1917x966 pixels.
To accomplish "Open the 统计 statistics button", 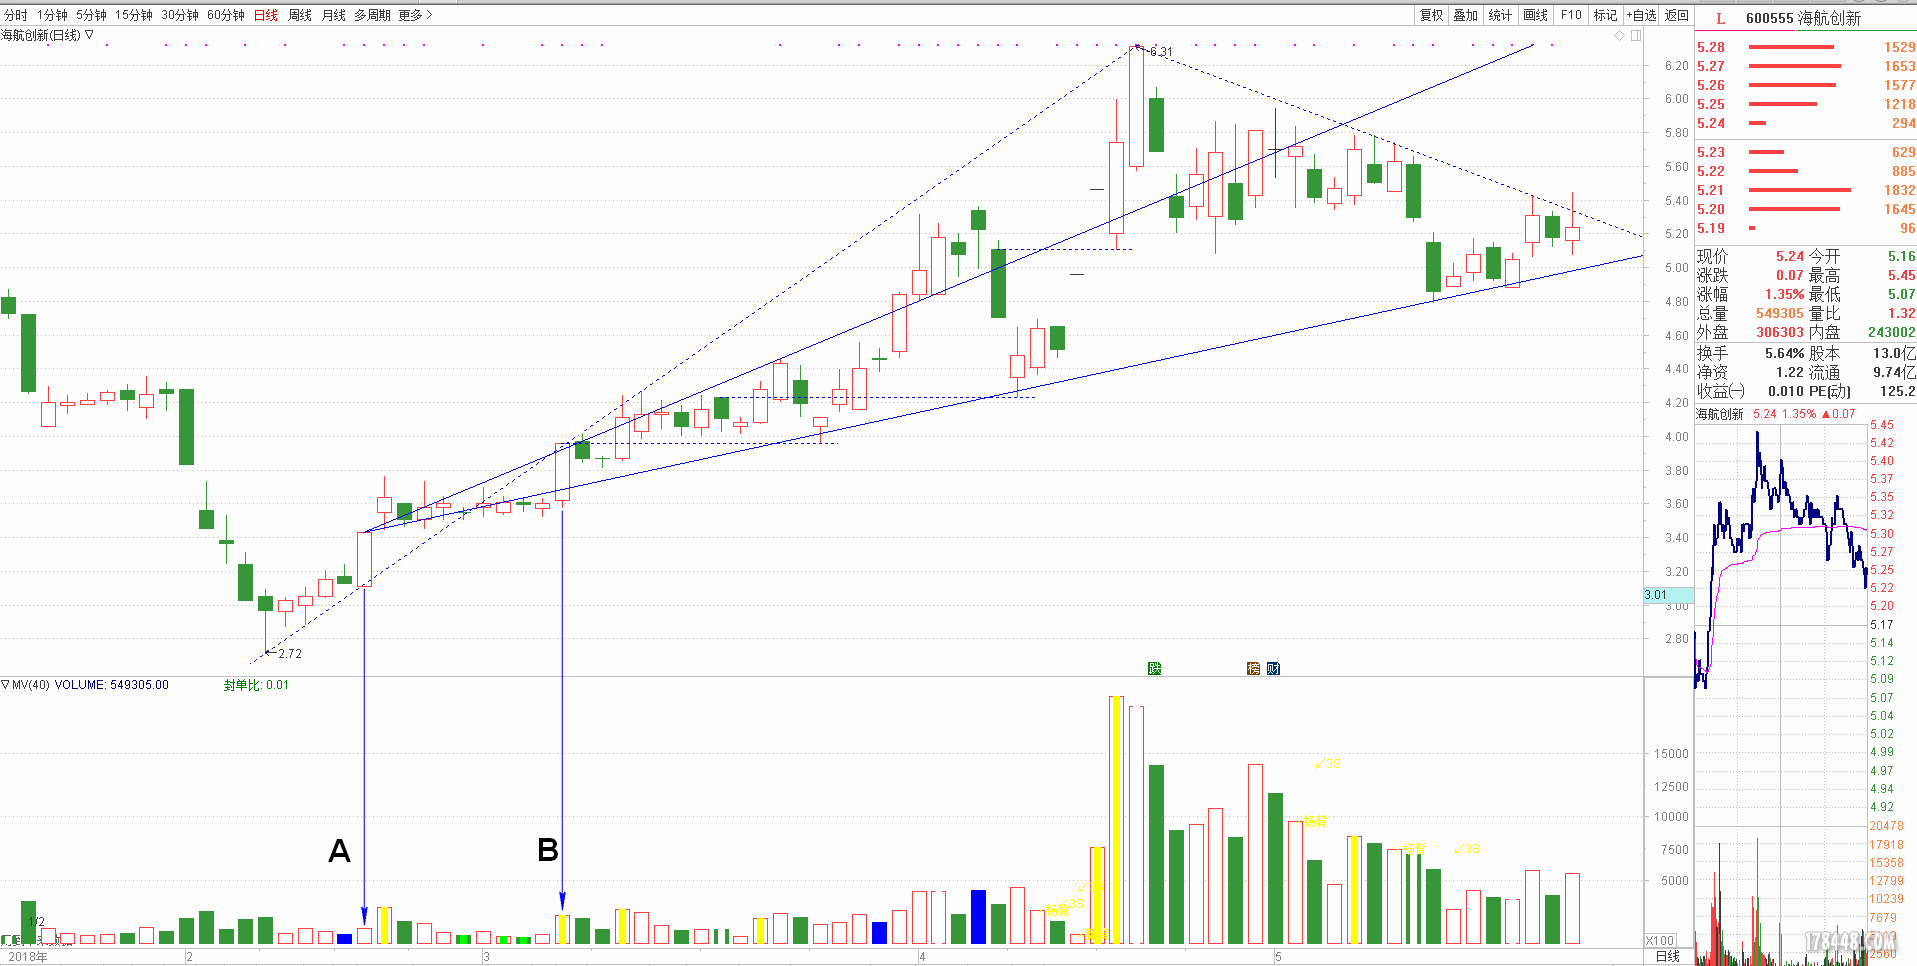I will pos(1500,15).
